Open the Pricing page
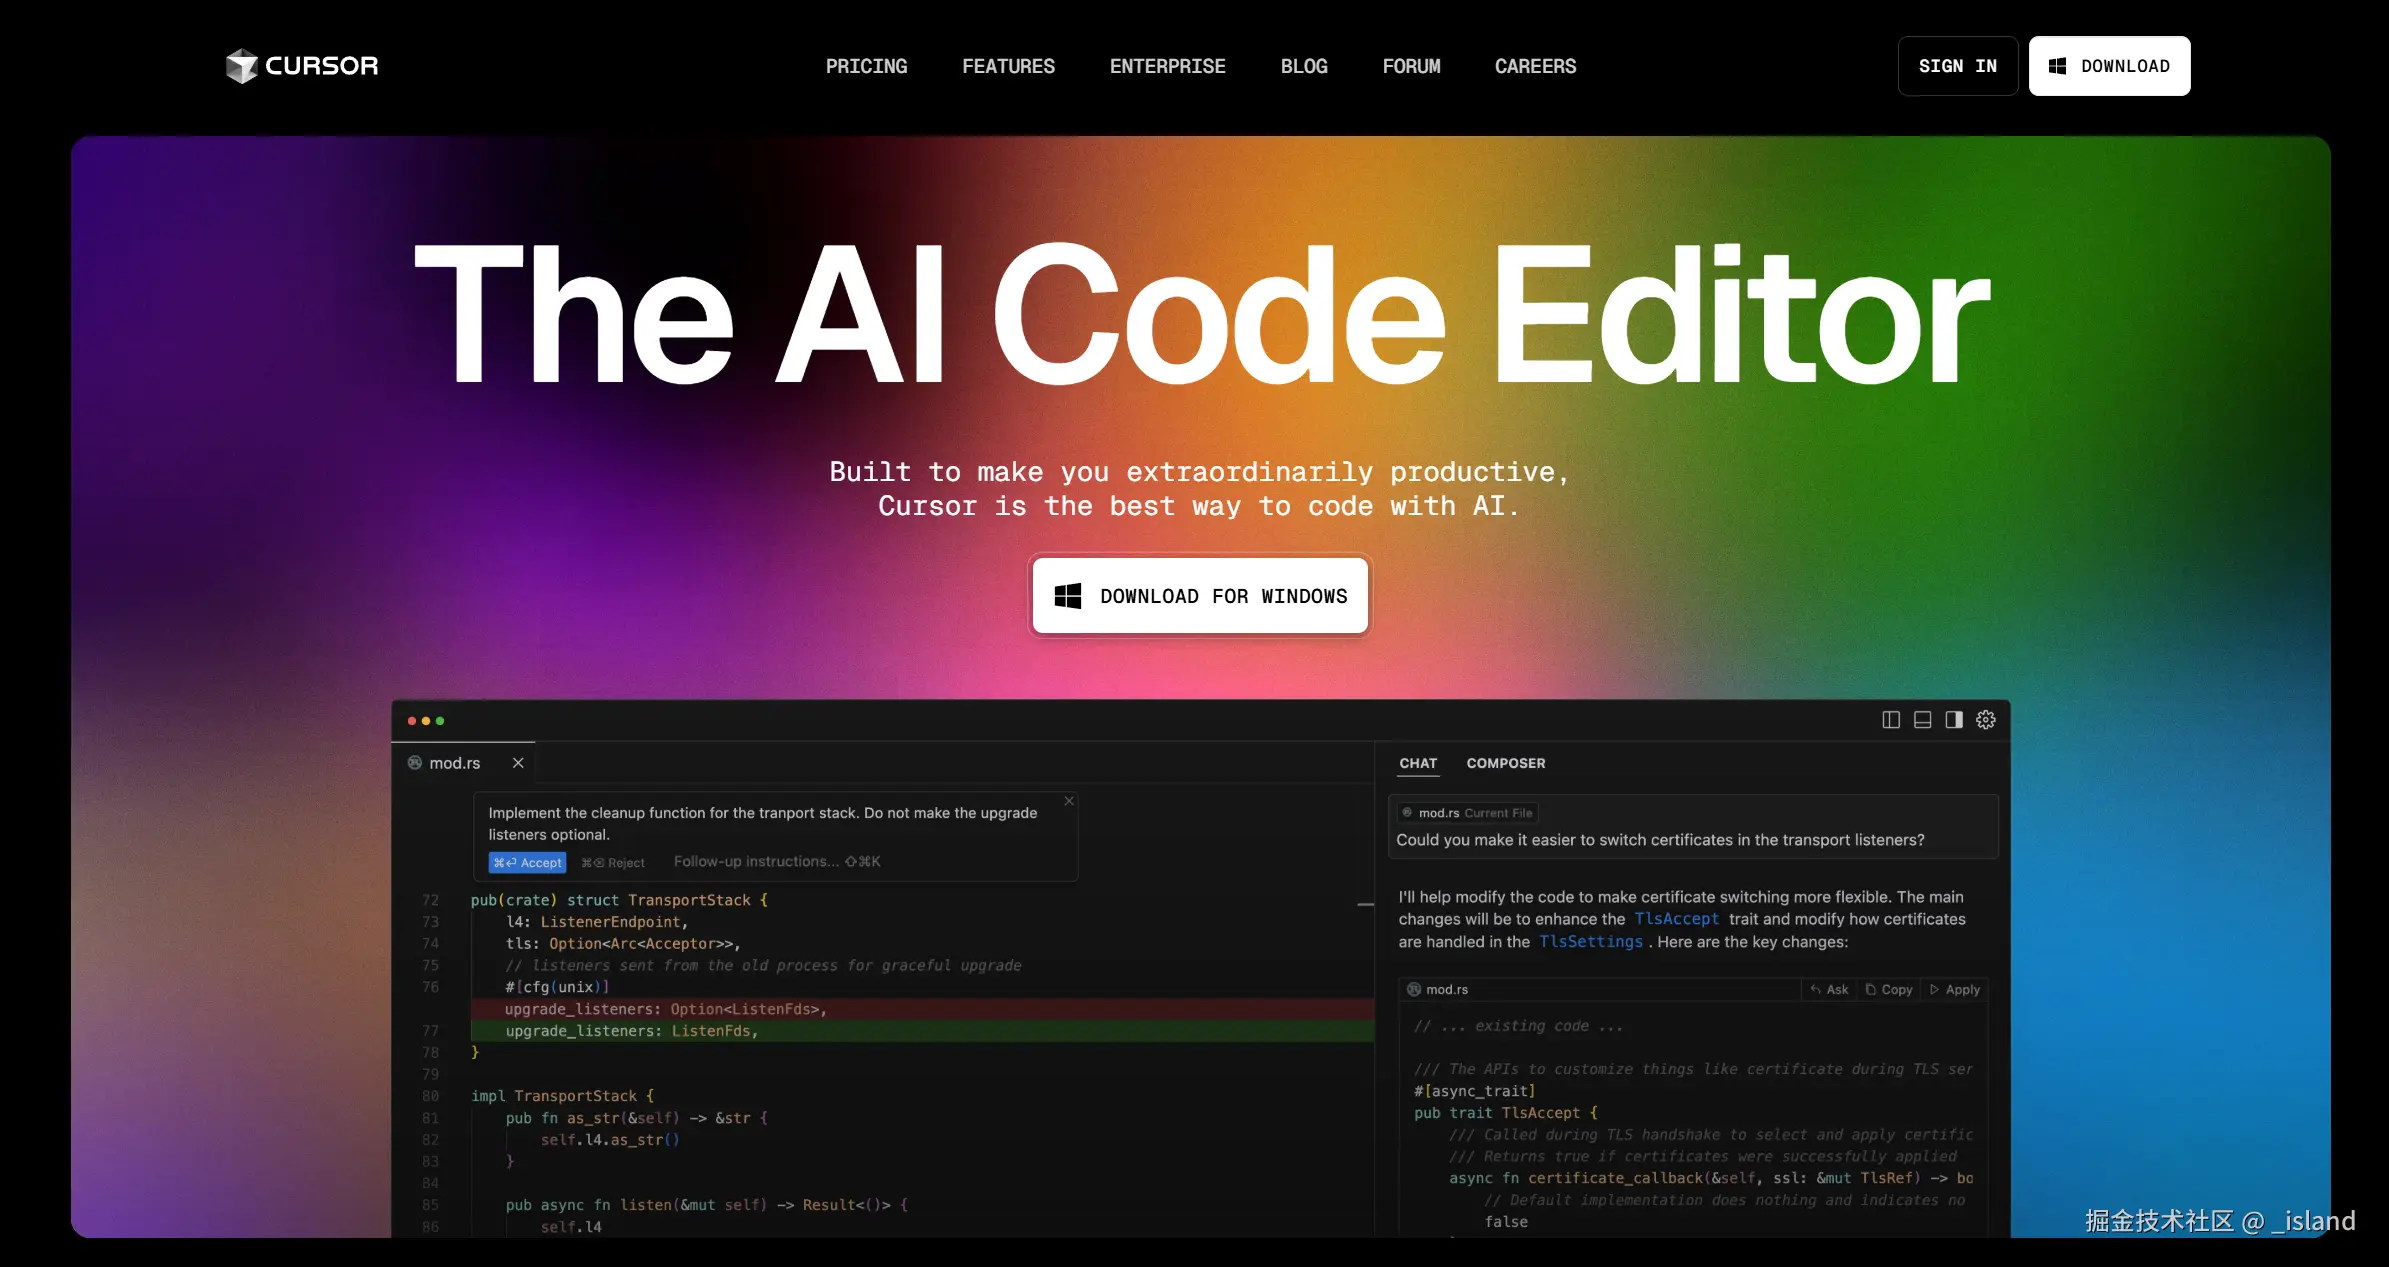2389x1267 pixels. click(x=866, y=66)
